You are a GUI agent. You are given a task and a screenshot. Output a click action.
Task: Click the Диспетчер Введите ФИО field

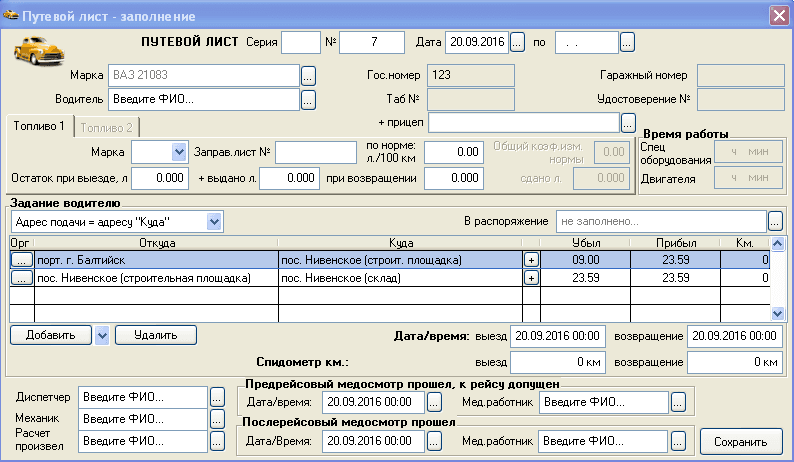[143, 397]
